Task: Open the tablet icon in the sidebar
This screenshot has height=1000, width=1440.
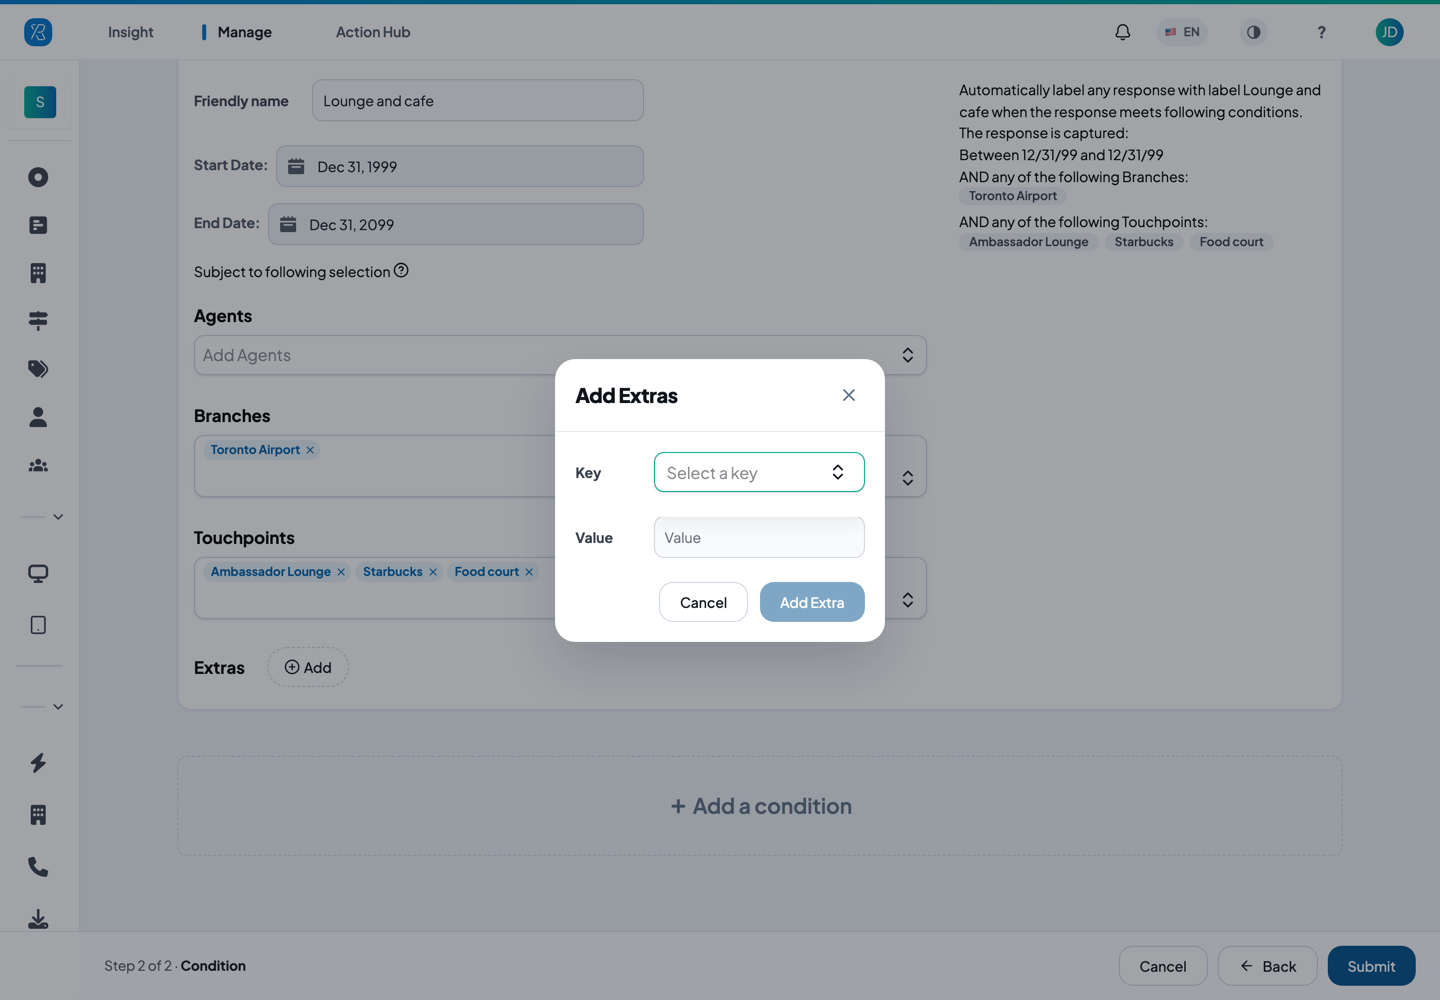Action: point(38,625)
